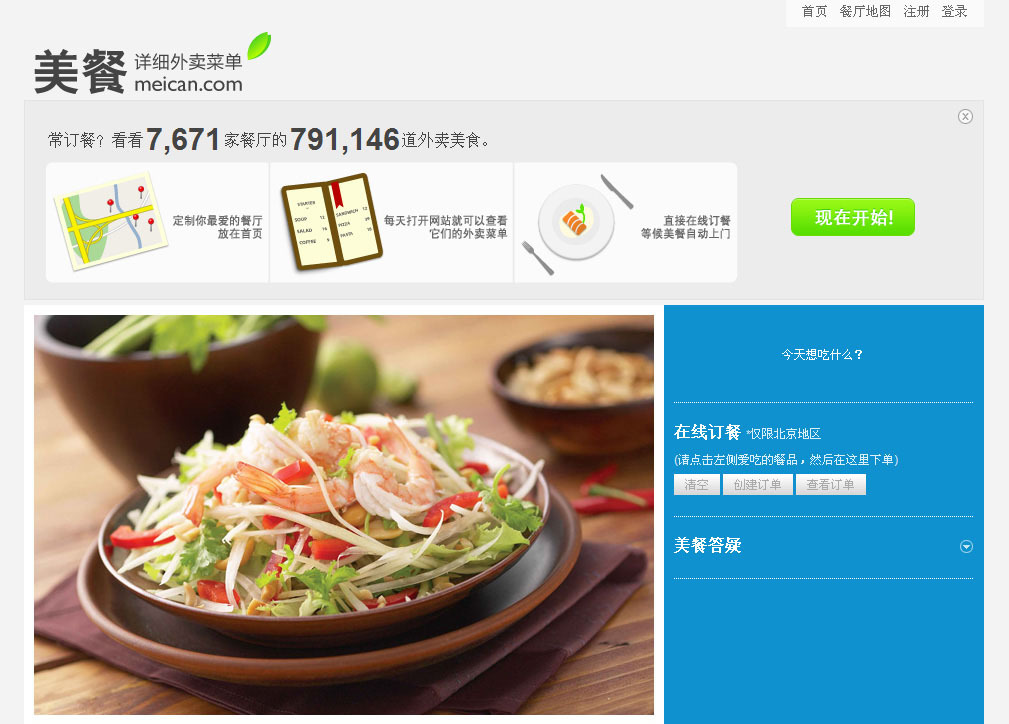Click the menu book illustration
The width and height of the screenshot is (1009, 724).
(x=332, y=221)
